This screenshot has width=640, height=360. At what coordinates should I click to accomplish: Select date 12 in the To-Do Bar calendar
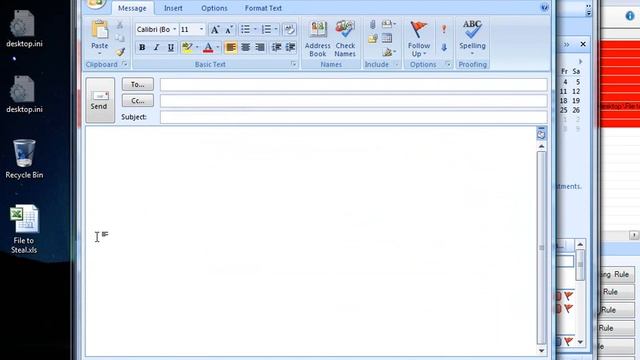(x=576, y=91)
